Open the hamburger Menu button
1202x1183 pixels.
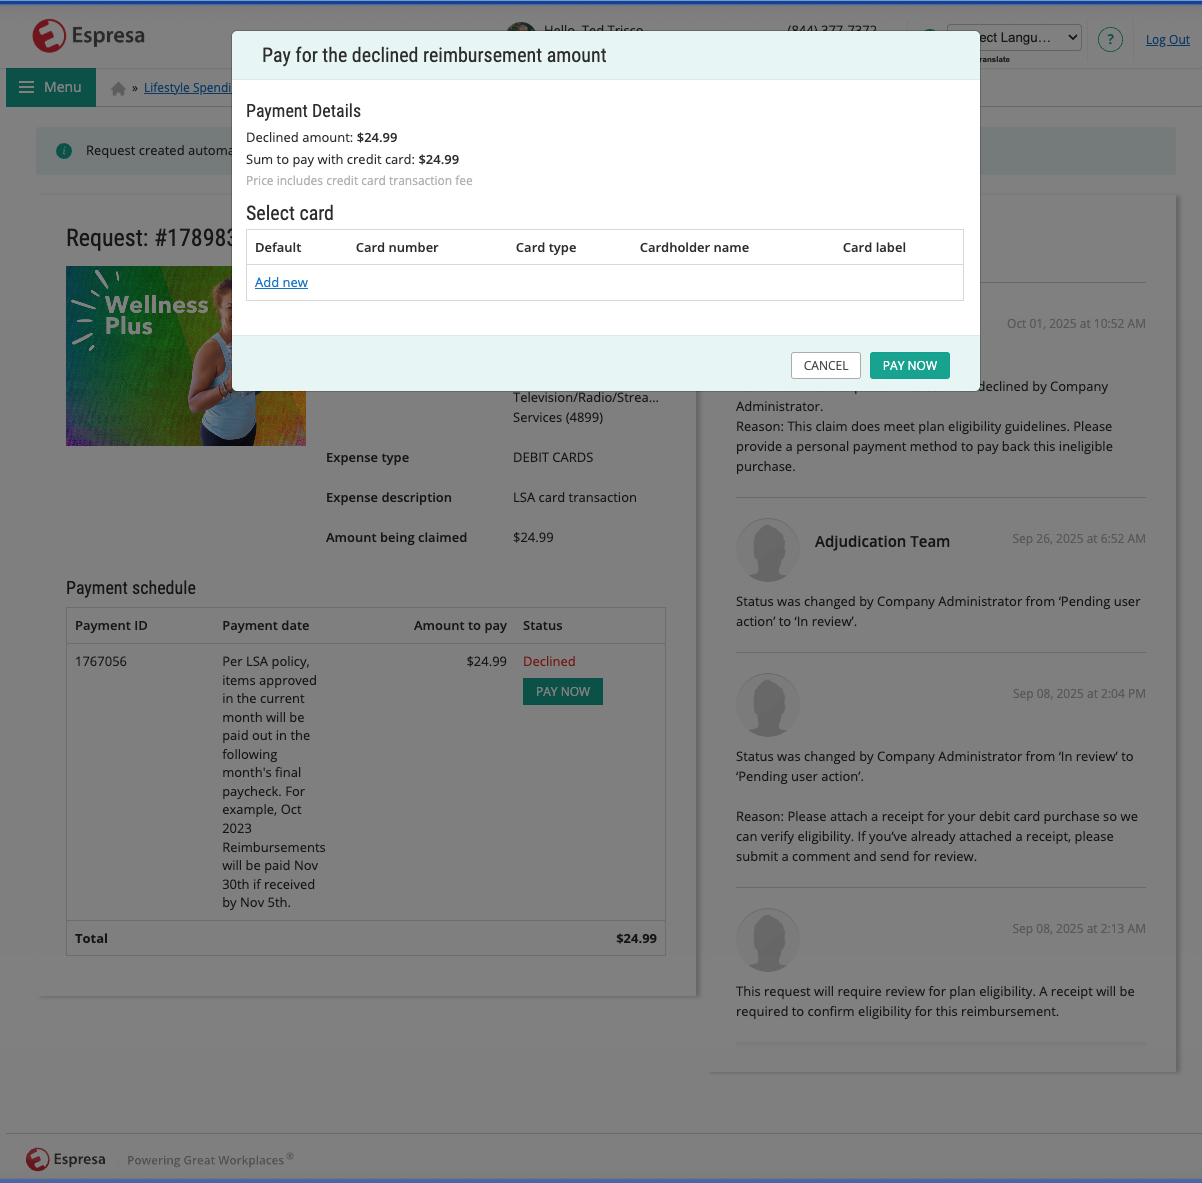tap(51, 87)
